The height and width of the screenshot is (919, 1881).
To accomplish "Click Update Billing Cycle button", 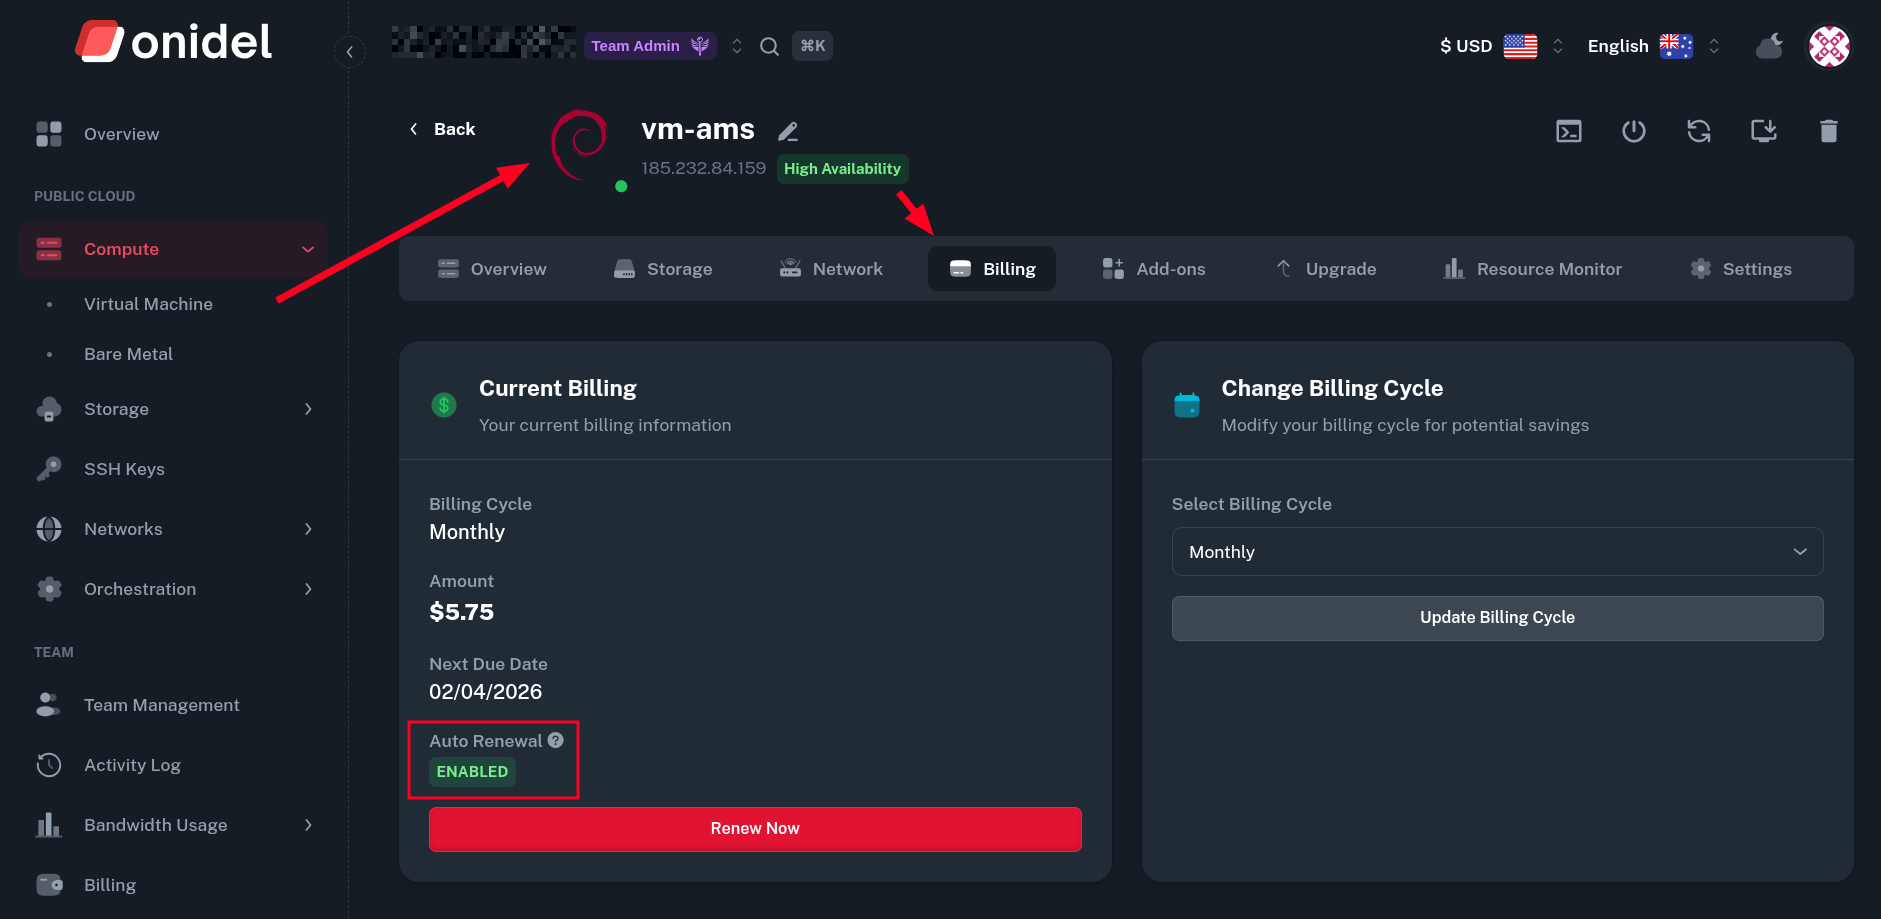I will point(1496,618).
